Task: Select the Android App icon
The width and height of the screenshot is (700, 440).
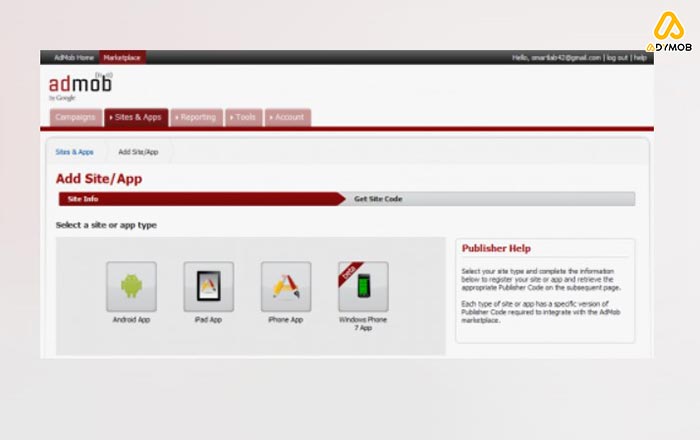Action: point(131,286)
